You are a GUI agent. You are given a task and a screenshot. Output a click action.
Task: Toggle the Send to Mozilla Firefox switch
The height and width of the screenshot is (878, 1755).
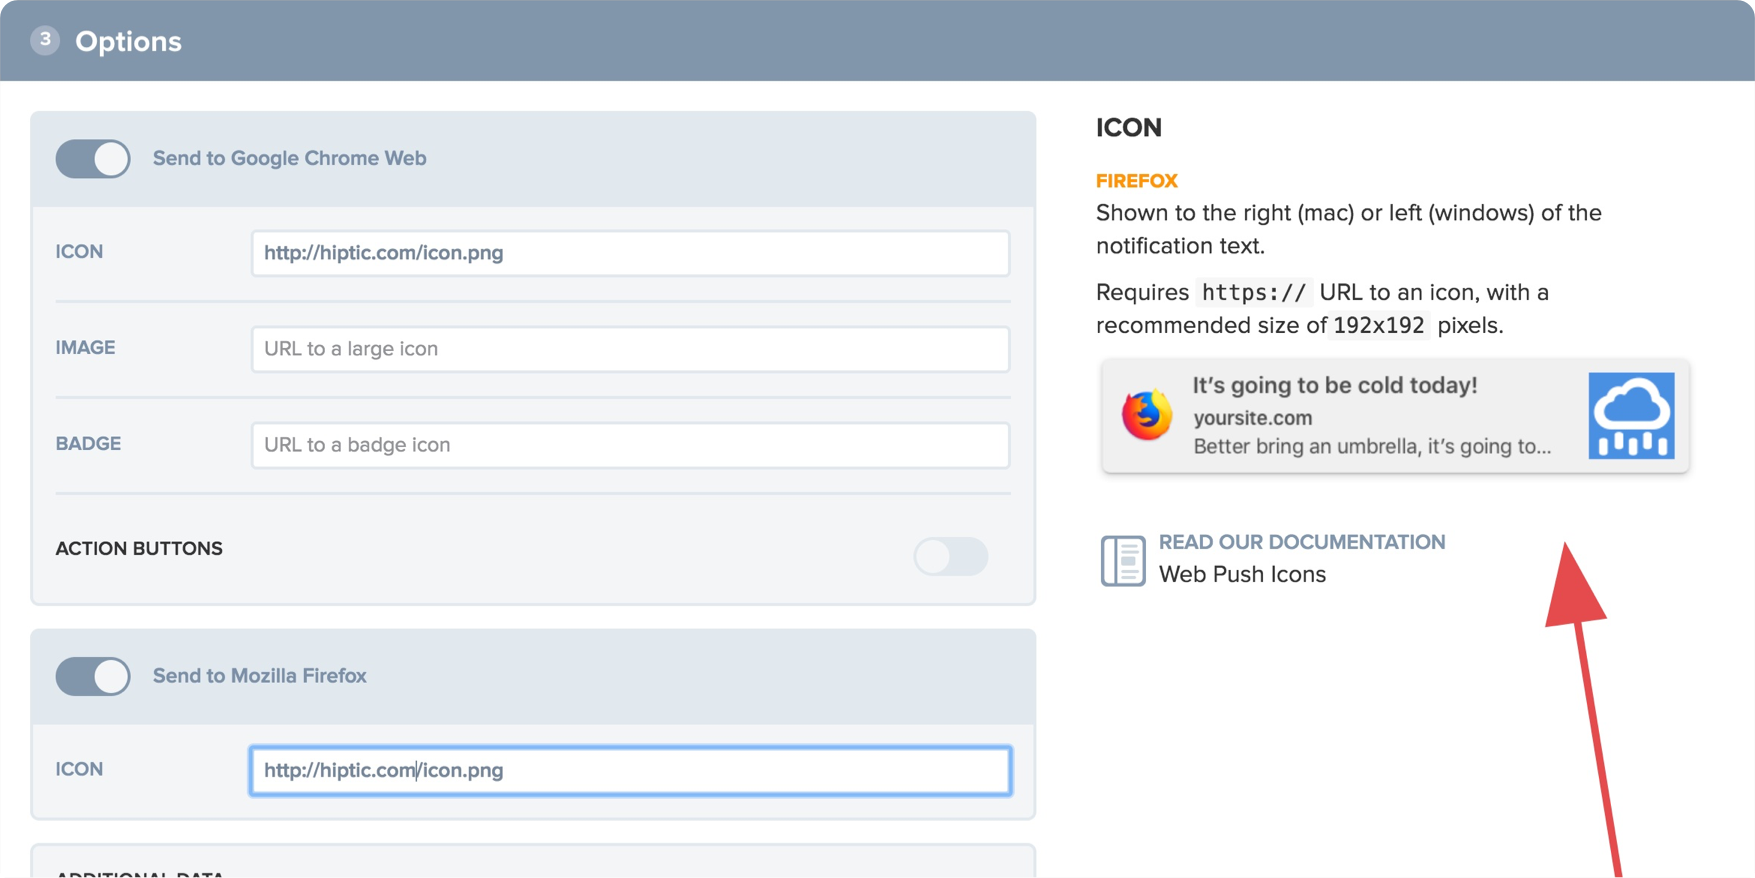point(93,677)
